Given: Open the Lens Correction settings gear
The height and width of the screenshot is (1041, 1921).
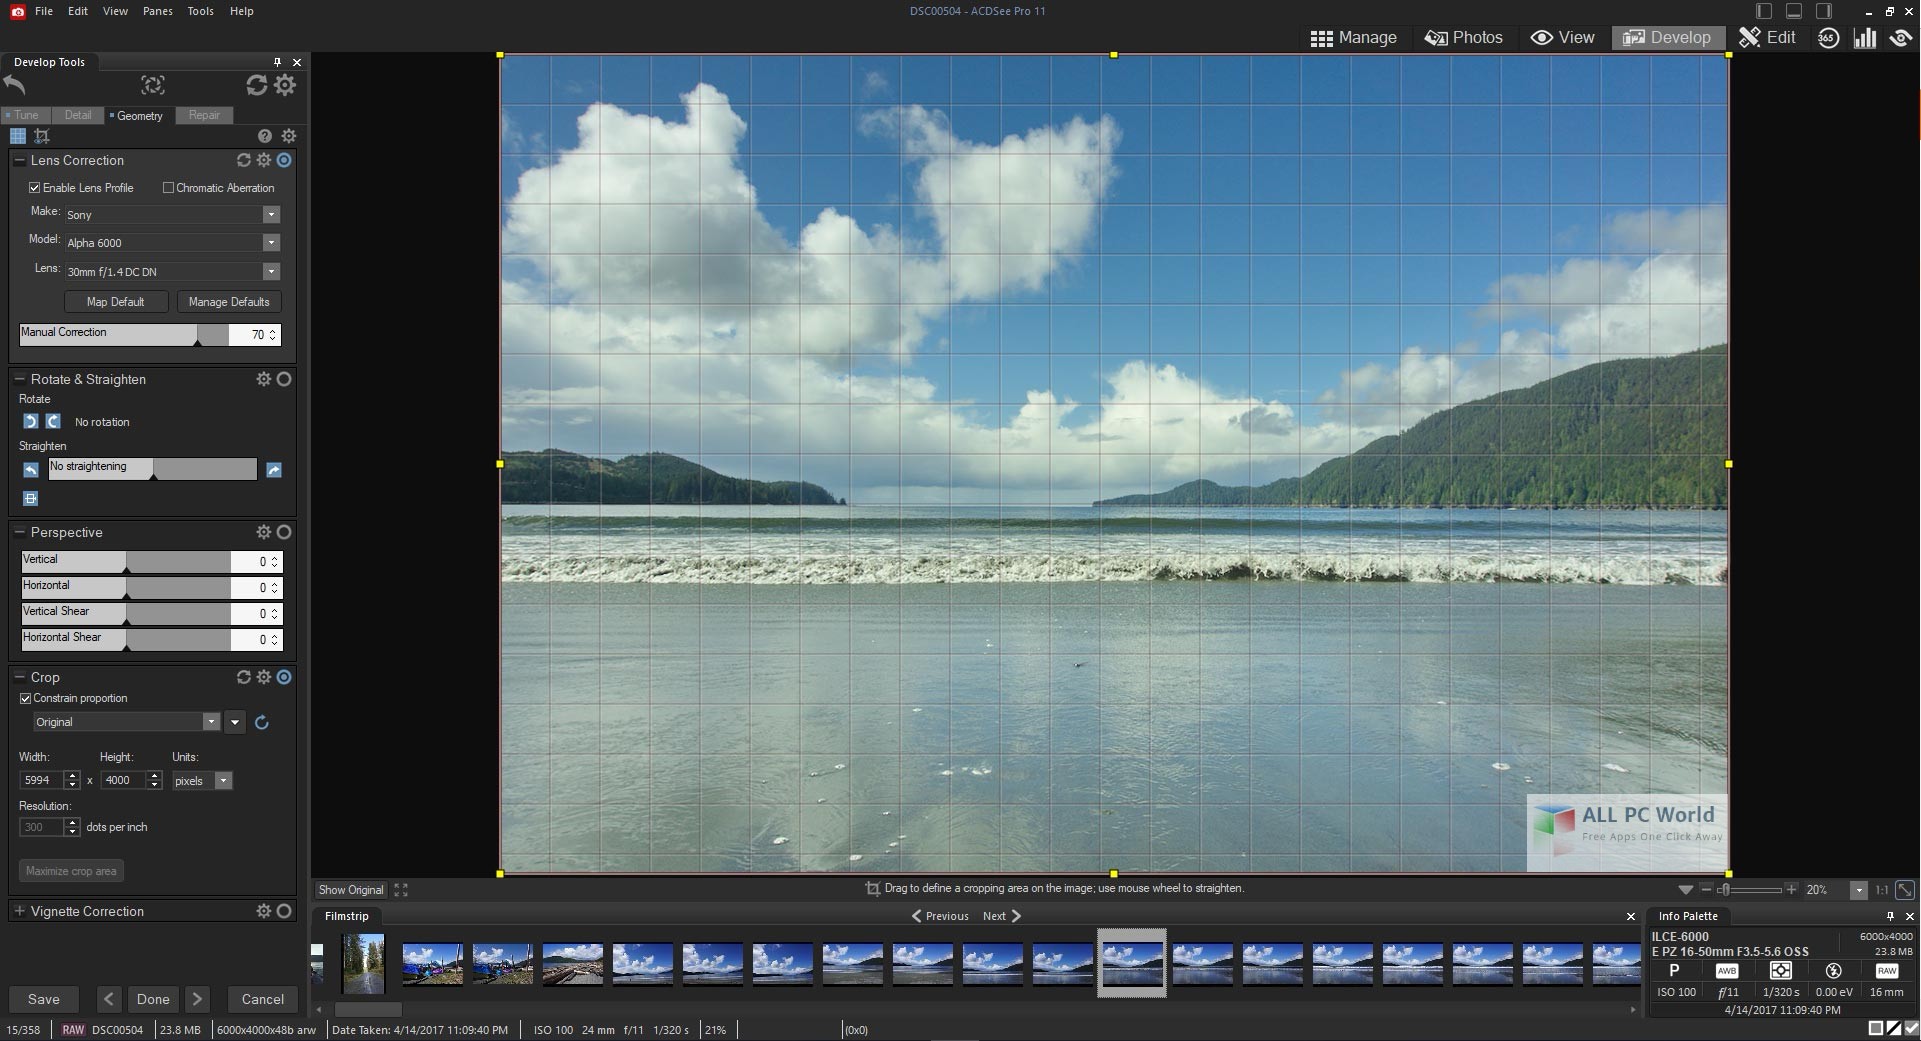Looking at the screenshot, I should (x=264, y=160).
